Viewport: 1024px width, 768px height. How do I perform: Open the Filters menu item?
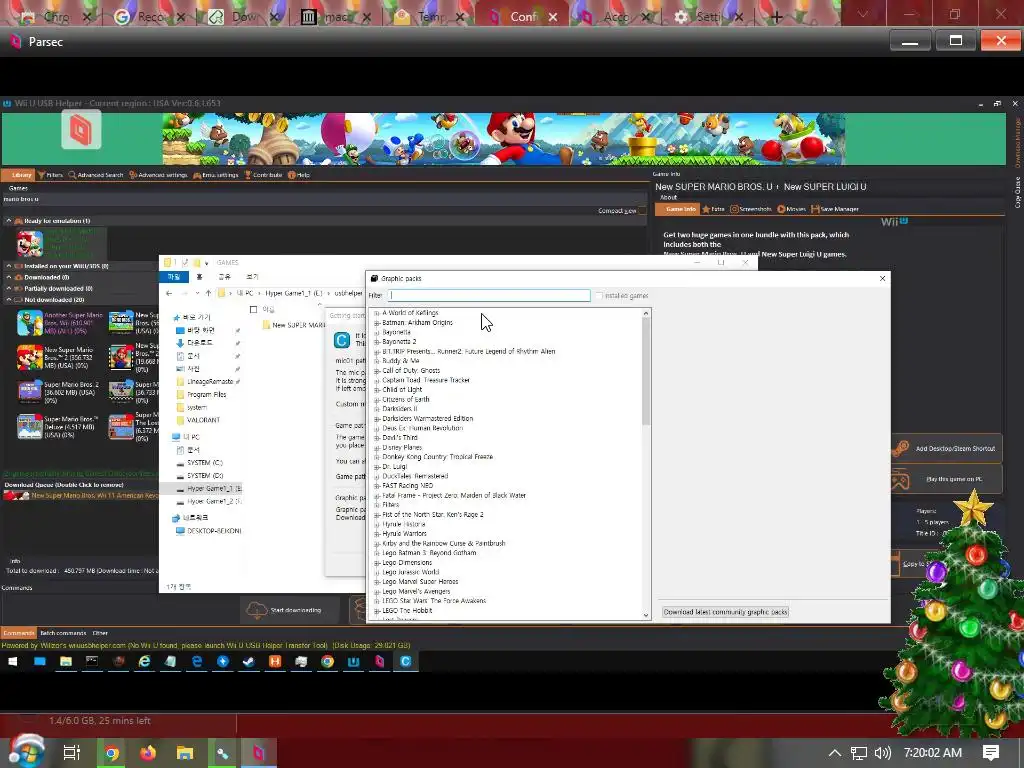pos(50,175)
